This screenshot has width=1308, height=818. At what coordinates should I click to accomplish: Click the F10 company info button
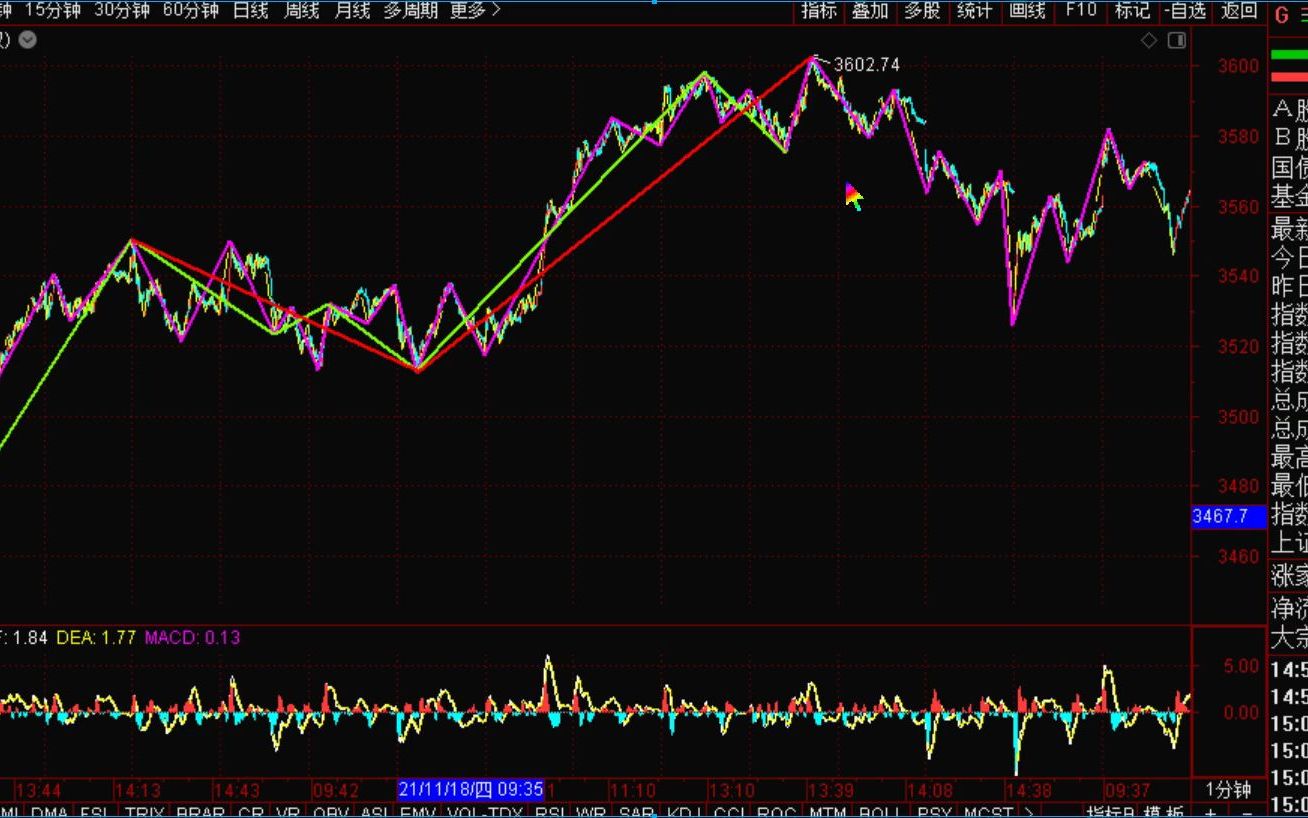point(1081,10)
